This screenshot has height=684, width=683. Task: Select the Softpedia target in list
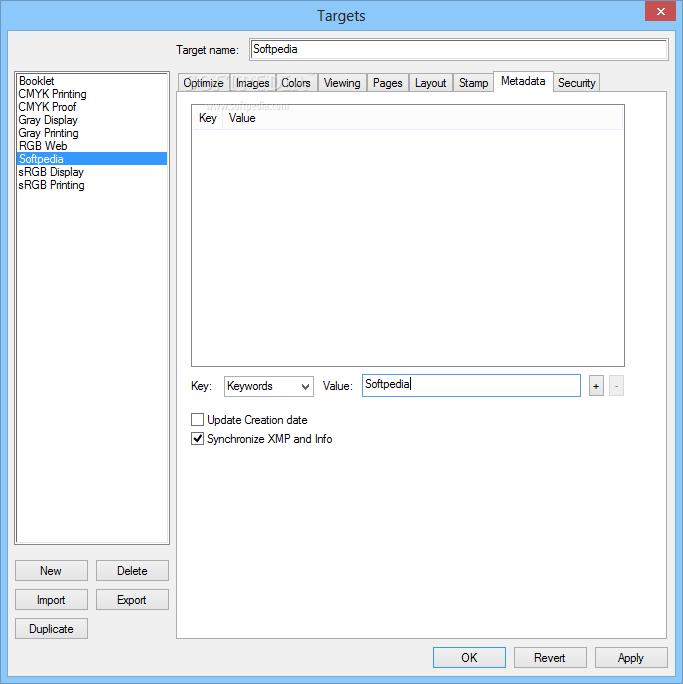[92, 159]
